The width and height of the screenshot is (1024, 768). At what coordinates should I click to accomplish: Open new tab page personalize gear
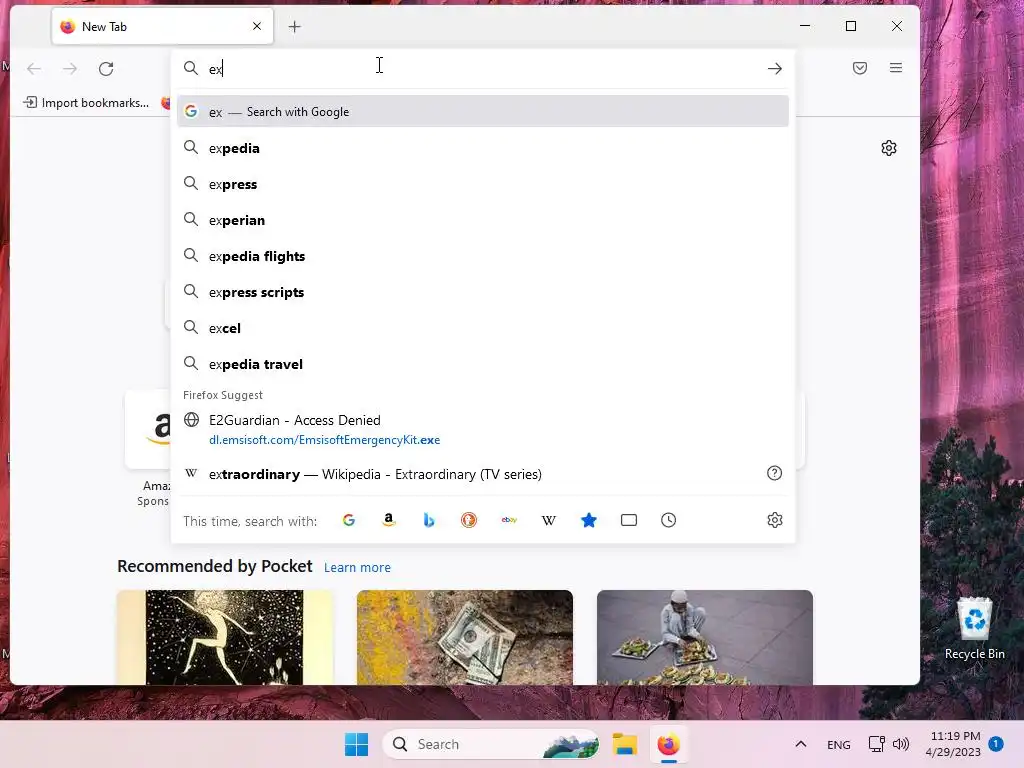pos(889,148)
